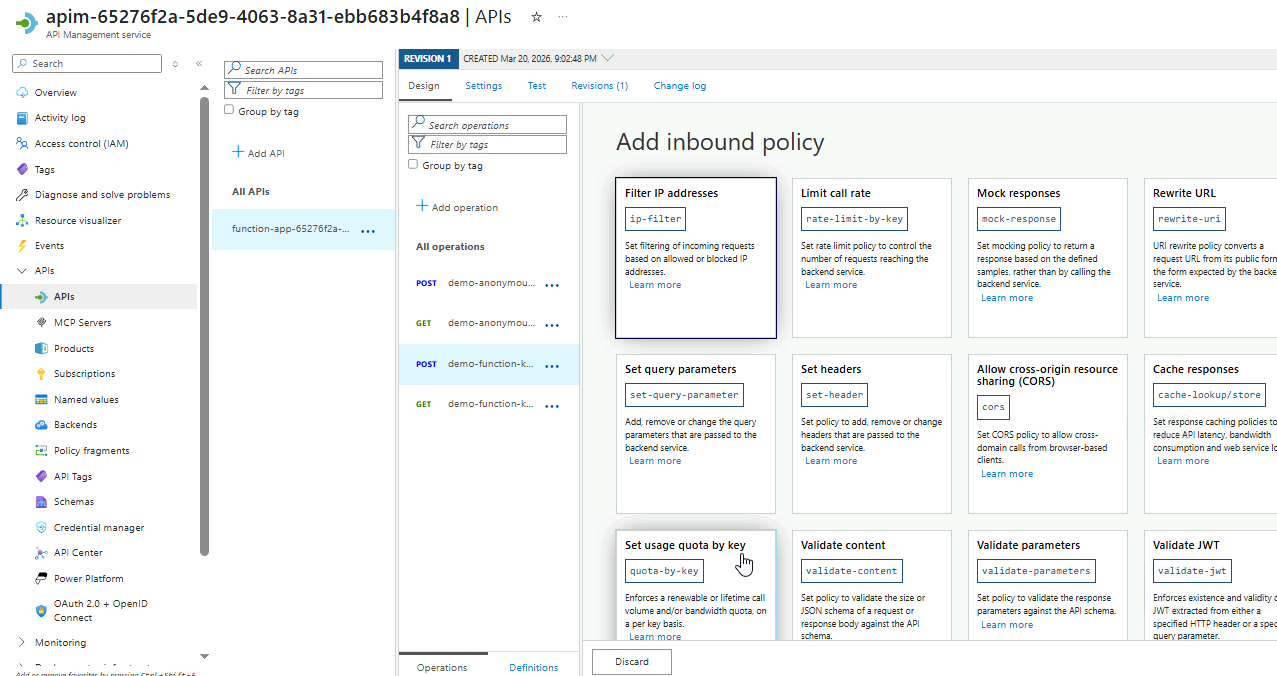
Task: Click the Discard button
Action: click(631, 662)
